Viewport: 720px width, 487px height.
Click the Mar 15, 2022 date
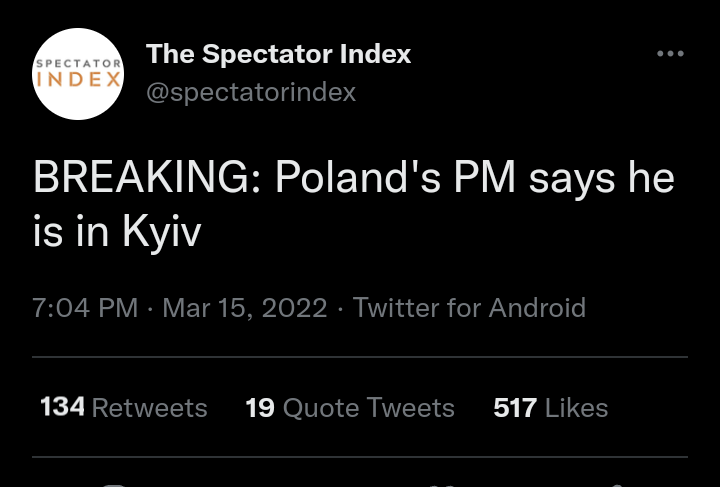click(244, 308)
